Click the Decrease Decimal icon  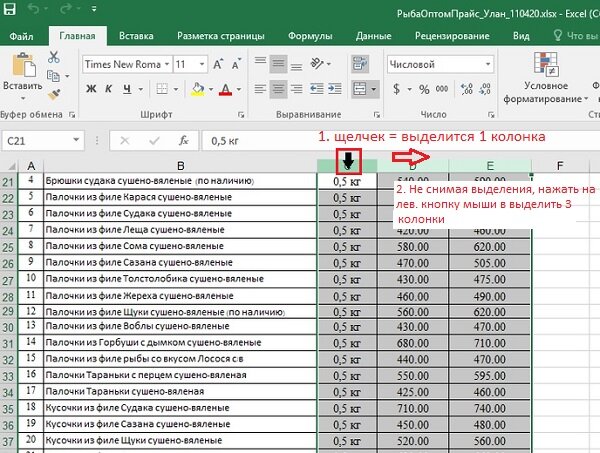click(484, 89)
